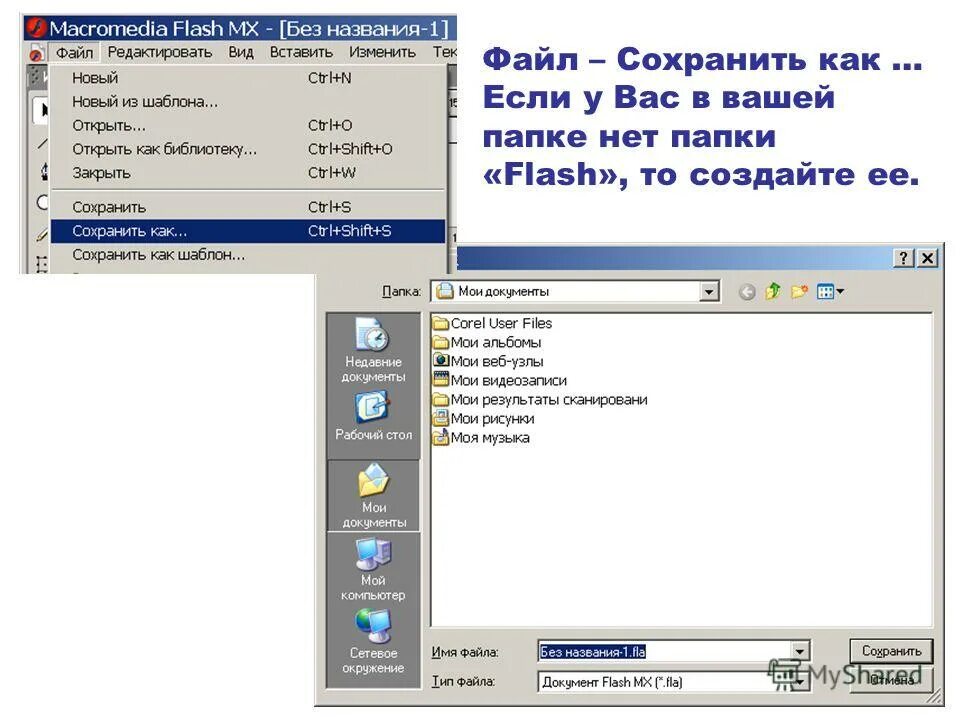Select the Corel User Files folder
Screen dimensions: 960x720
click(x=492, y=323)
